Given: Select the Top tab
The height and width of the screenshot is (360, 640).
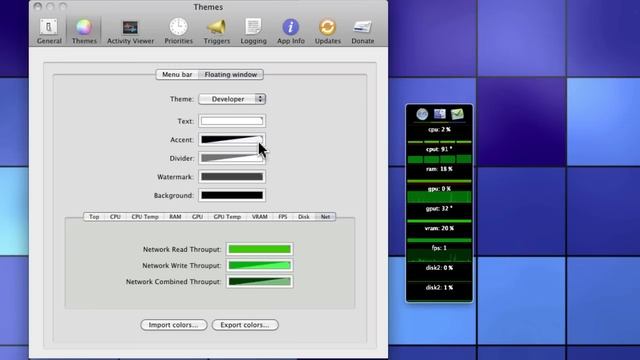Looking at the screenshot, I should point(94,217).
